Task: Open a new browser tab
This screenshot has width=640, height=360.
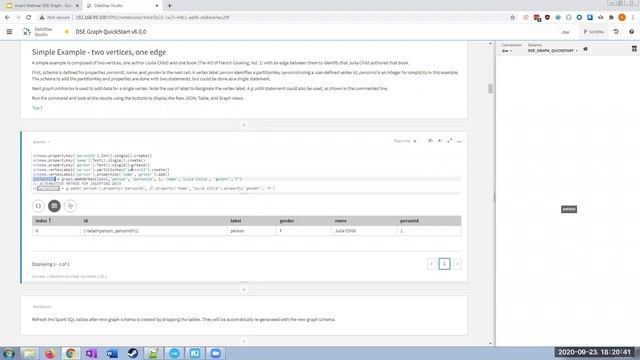Action: [x=169, y=6]
